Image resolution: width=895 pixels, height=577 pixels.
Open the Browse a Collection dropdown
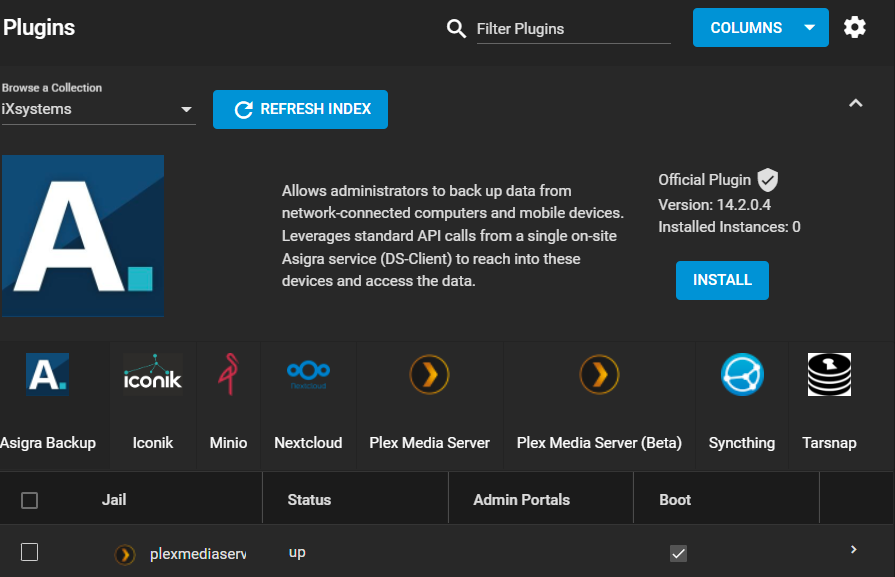(98, 109)
